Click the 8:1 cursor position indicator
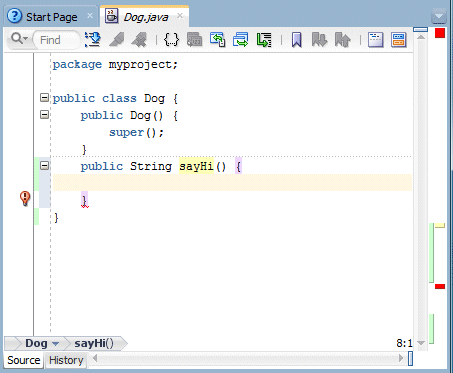The width and height of the screenshot is (453, 373). (404, 343)
